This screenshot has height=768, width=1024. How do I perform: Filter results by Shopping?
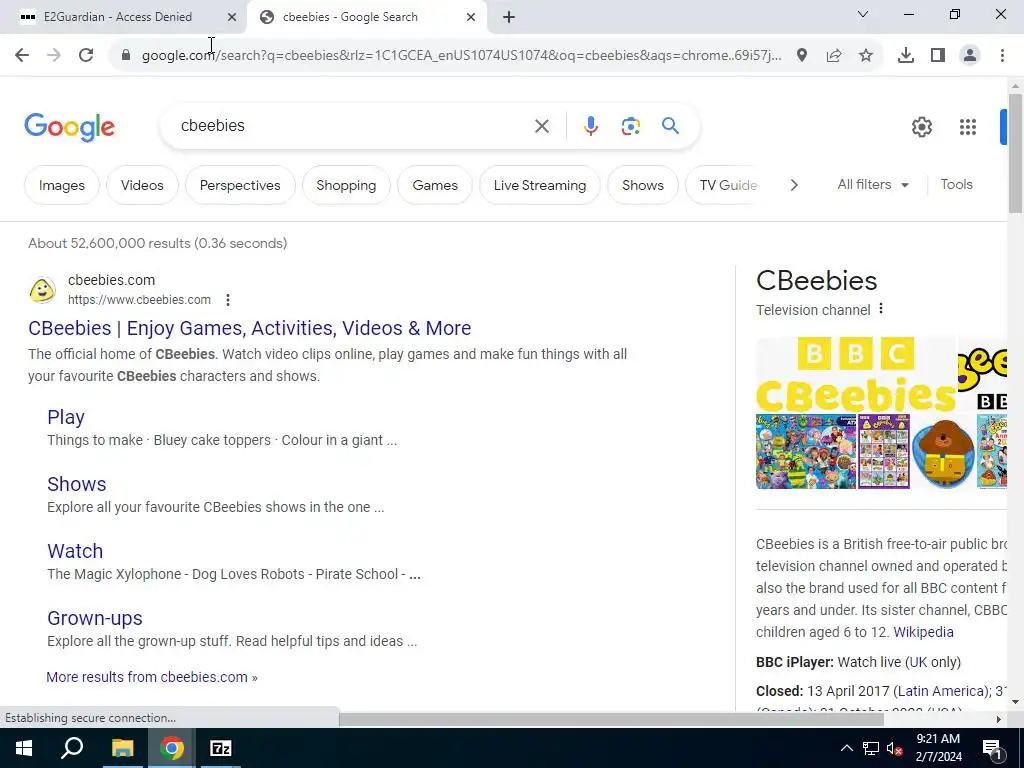(346, 185)
